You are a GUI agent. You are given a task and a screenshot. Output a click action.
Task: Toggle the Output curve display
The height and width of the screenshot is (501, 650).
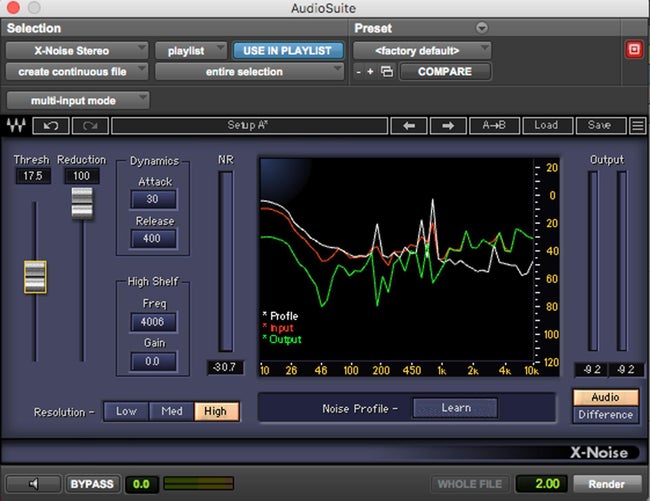coord(282,339)
